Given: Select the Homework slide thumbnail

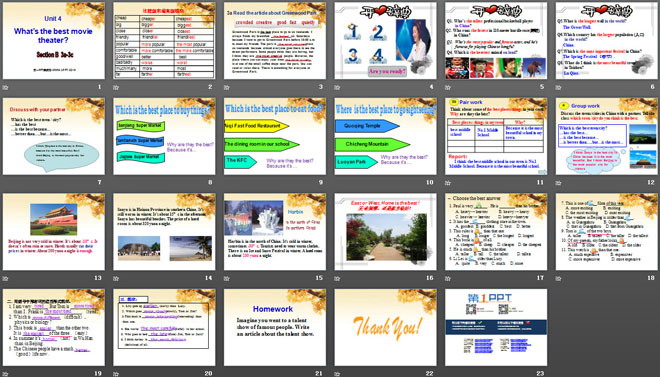Looking at the screenshot, I should coord(275,327).
